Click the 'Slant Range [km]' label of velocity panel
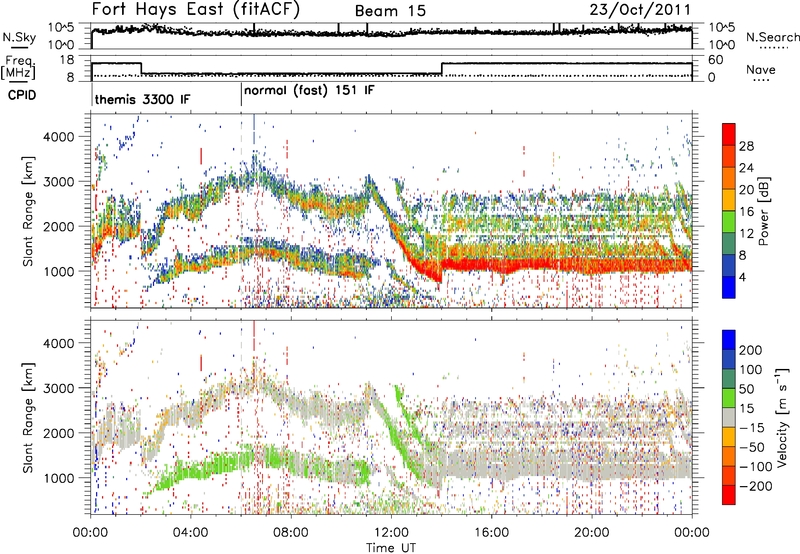Screen dimensions: 800x554 click(x=28, y=417)
